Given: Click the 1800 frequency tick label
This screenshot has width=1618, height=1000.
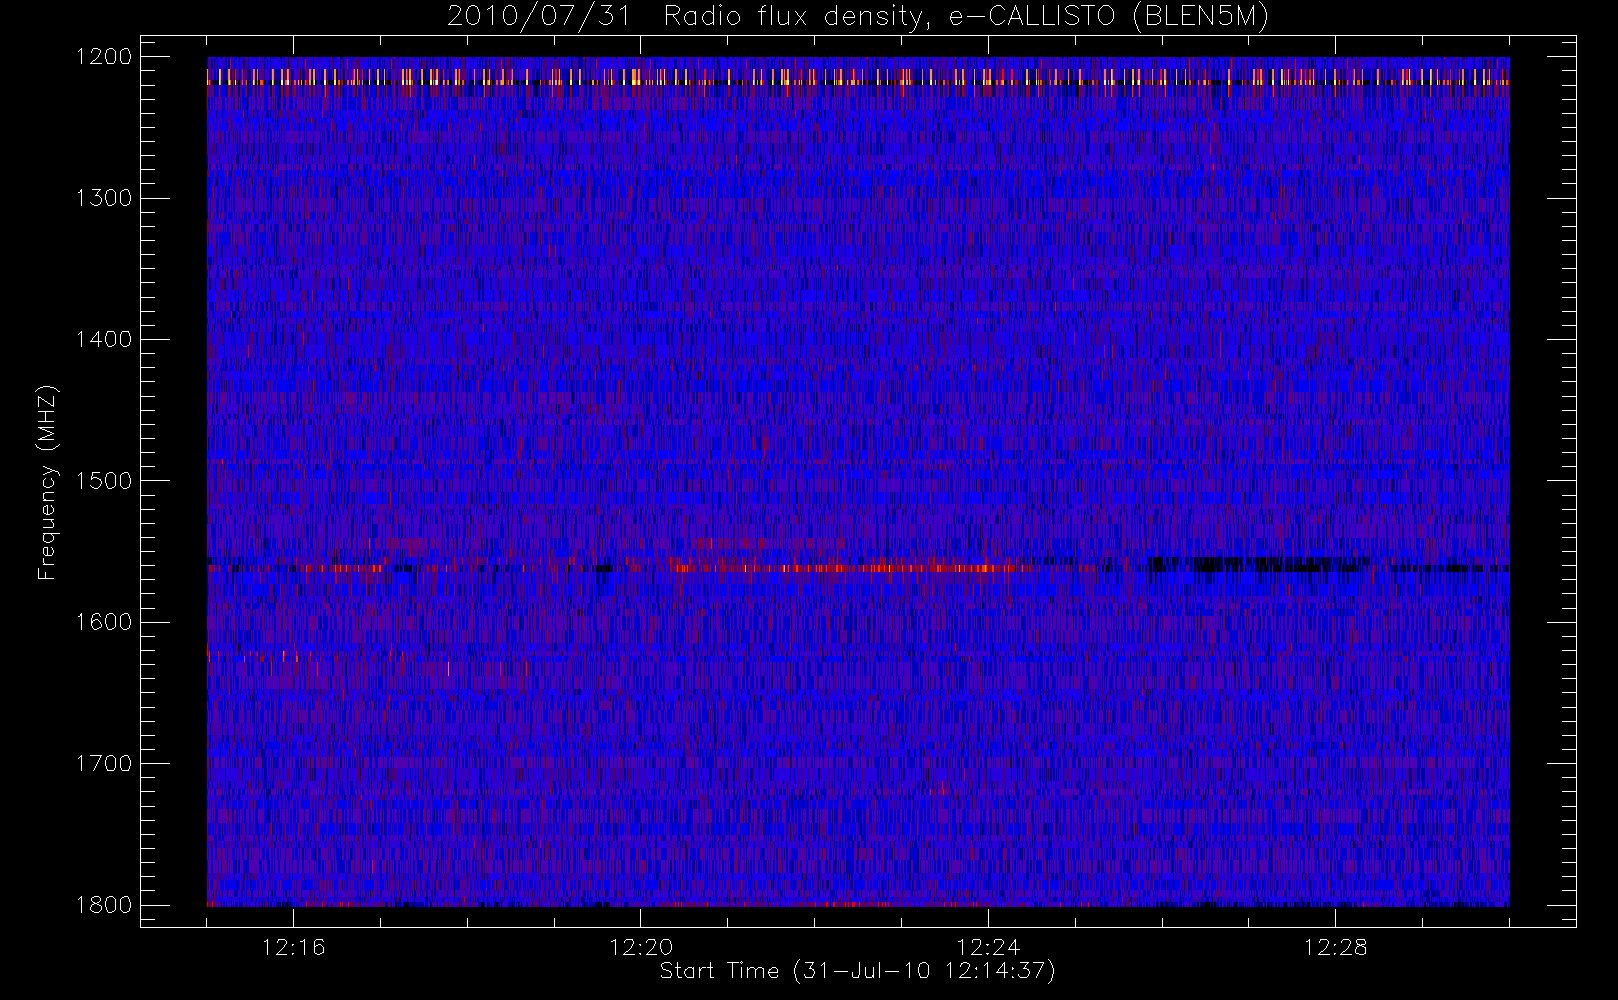Looking at the screenshot, I should 104,905.
